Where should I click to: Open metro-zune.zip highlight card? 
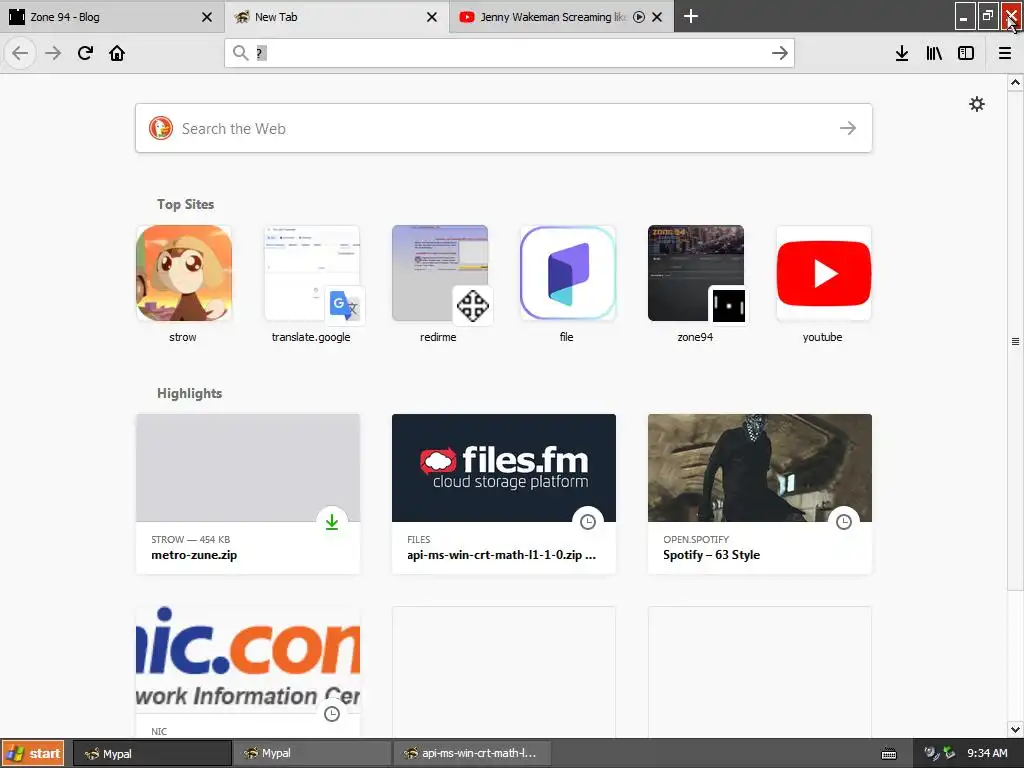248,494
